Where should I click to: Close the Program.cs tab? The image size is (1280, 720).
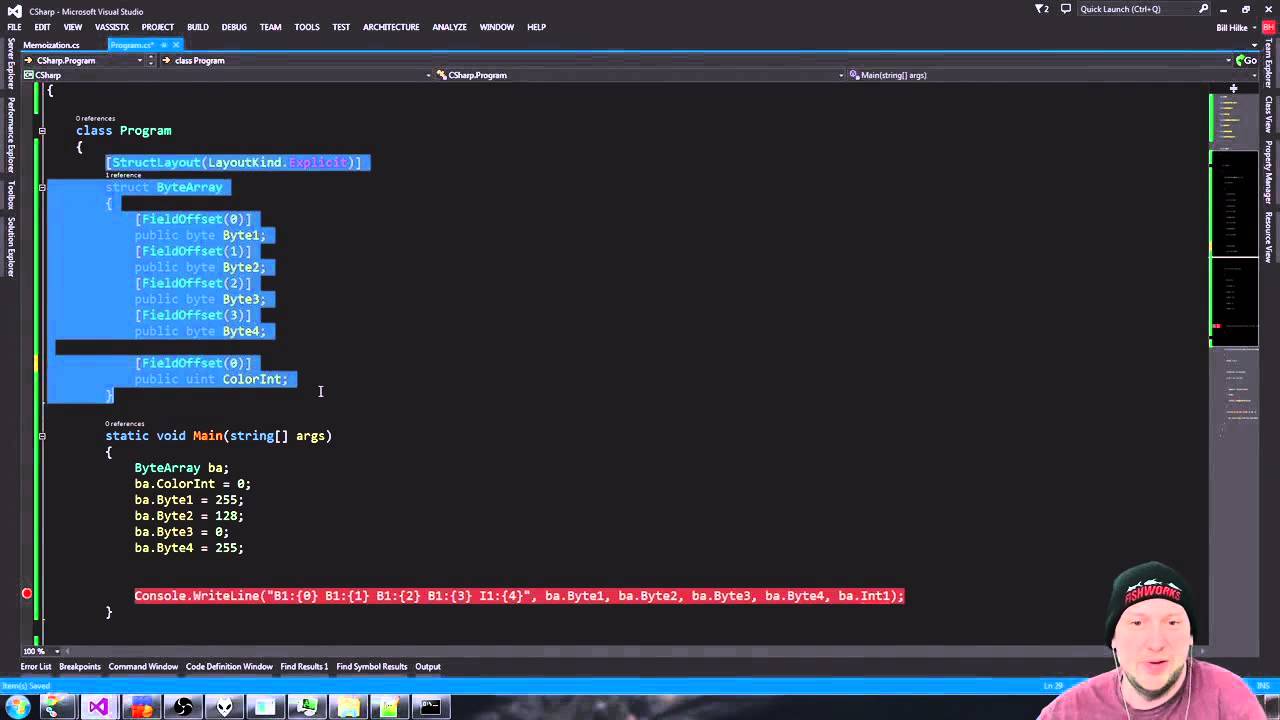[x=176, y=45]
